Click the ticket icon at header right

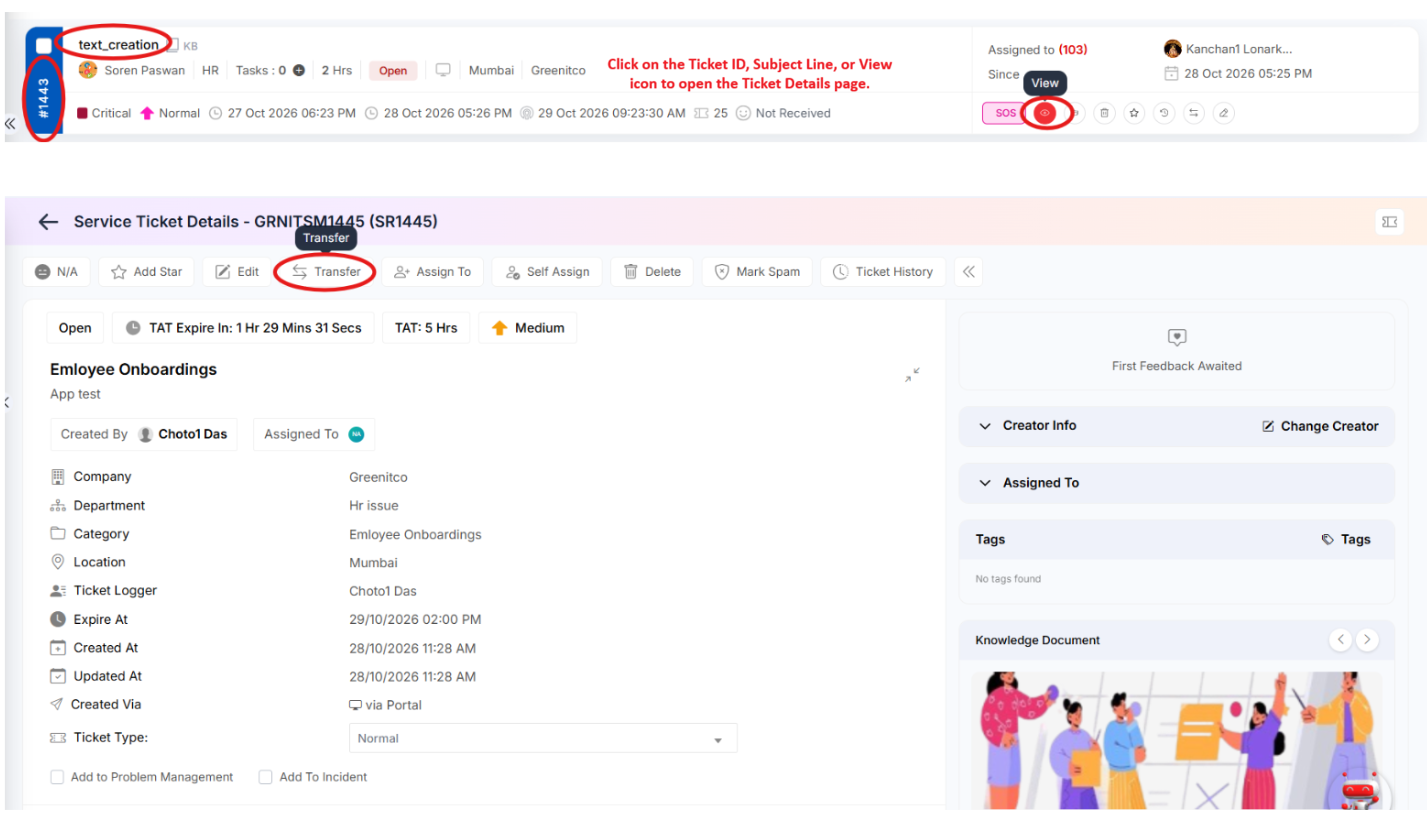pos(1388,222)
